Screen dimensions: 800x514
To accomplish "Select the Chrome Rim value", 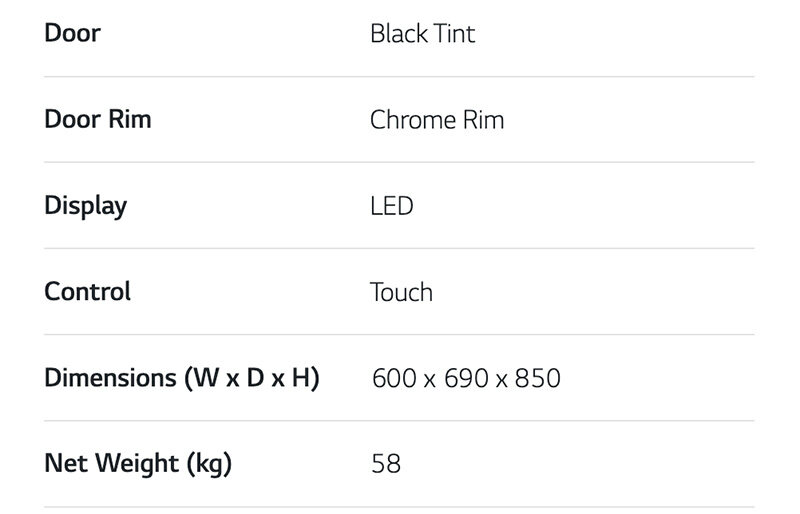I will pos(437,120).
